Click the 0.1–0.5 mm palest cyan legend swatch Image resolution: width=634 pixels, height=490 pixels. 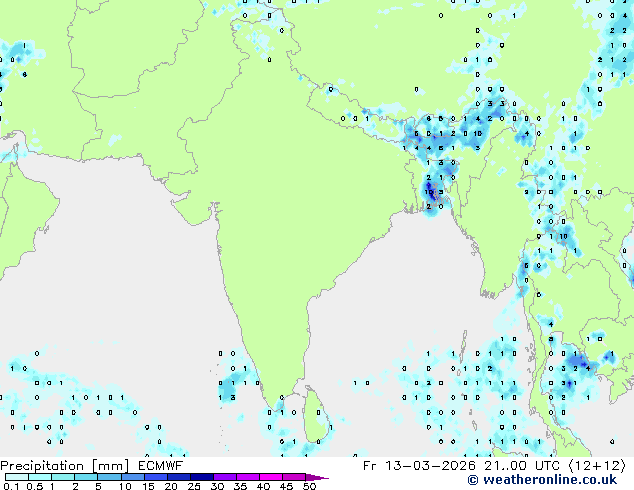tap(17, 477)
